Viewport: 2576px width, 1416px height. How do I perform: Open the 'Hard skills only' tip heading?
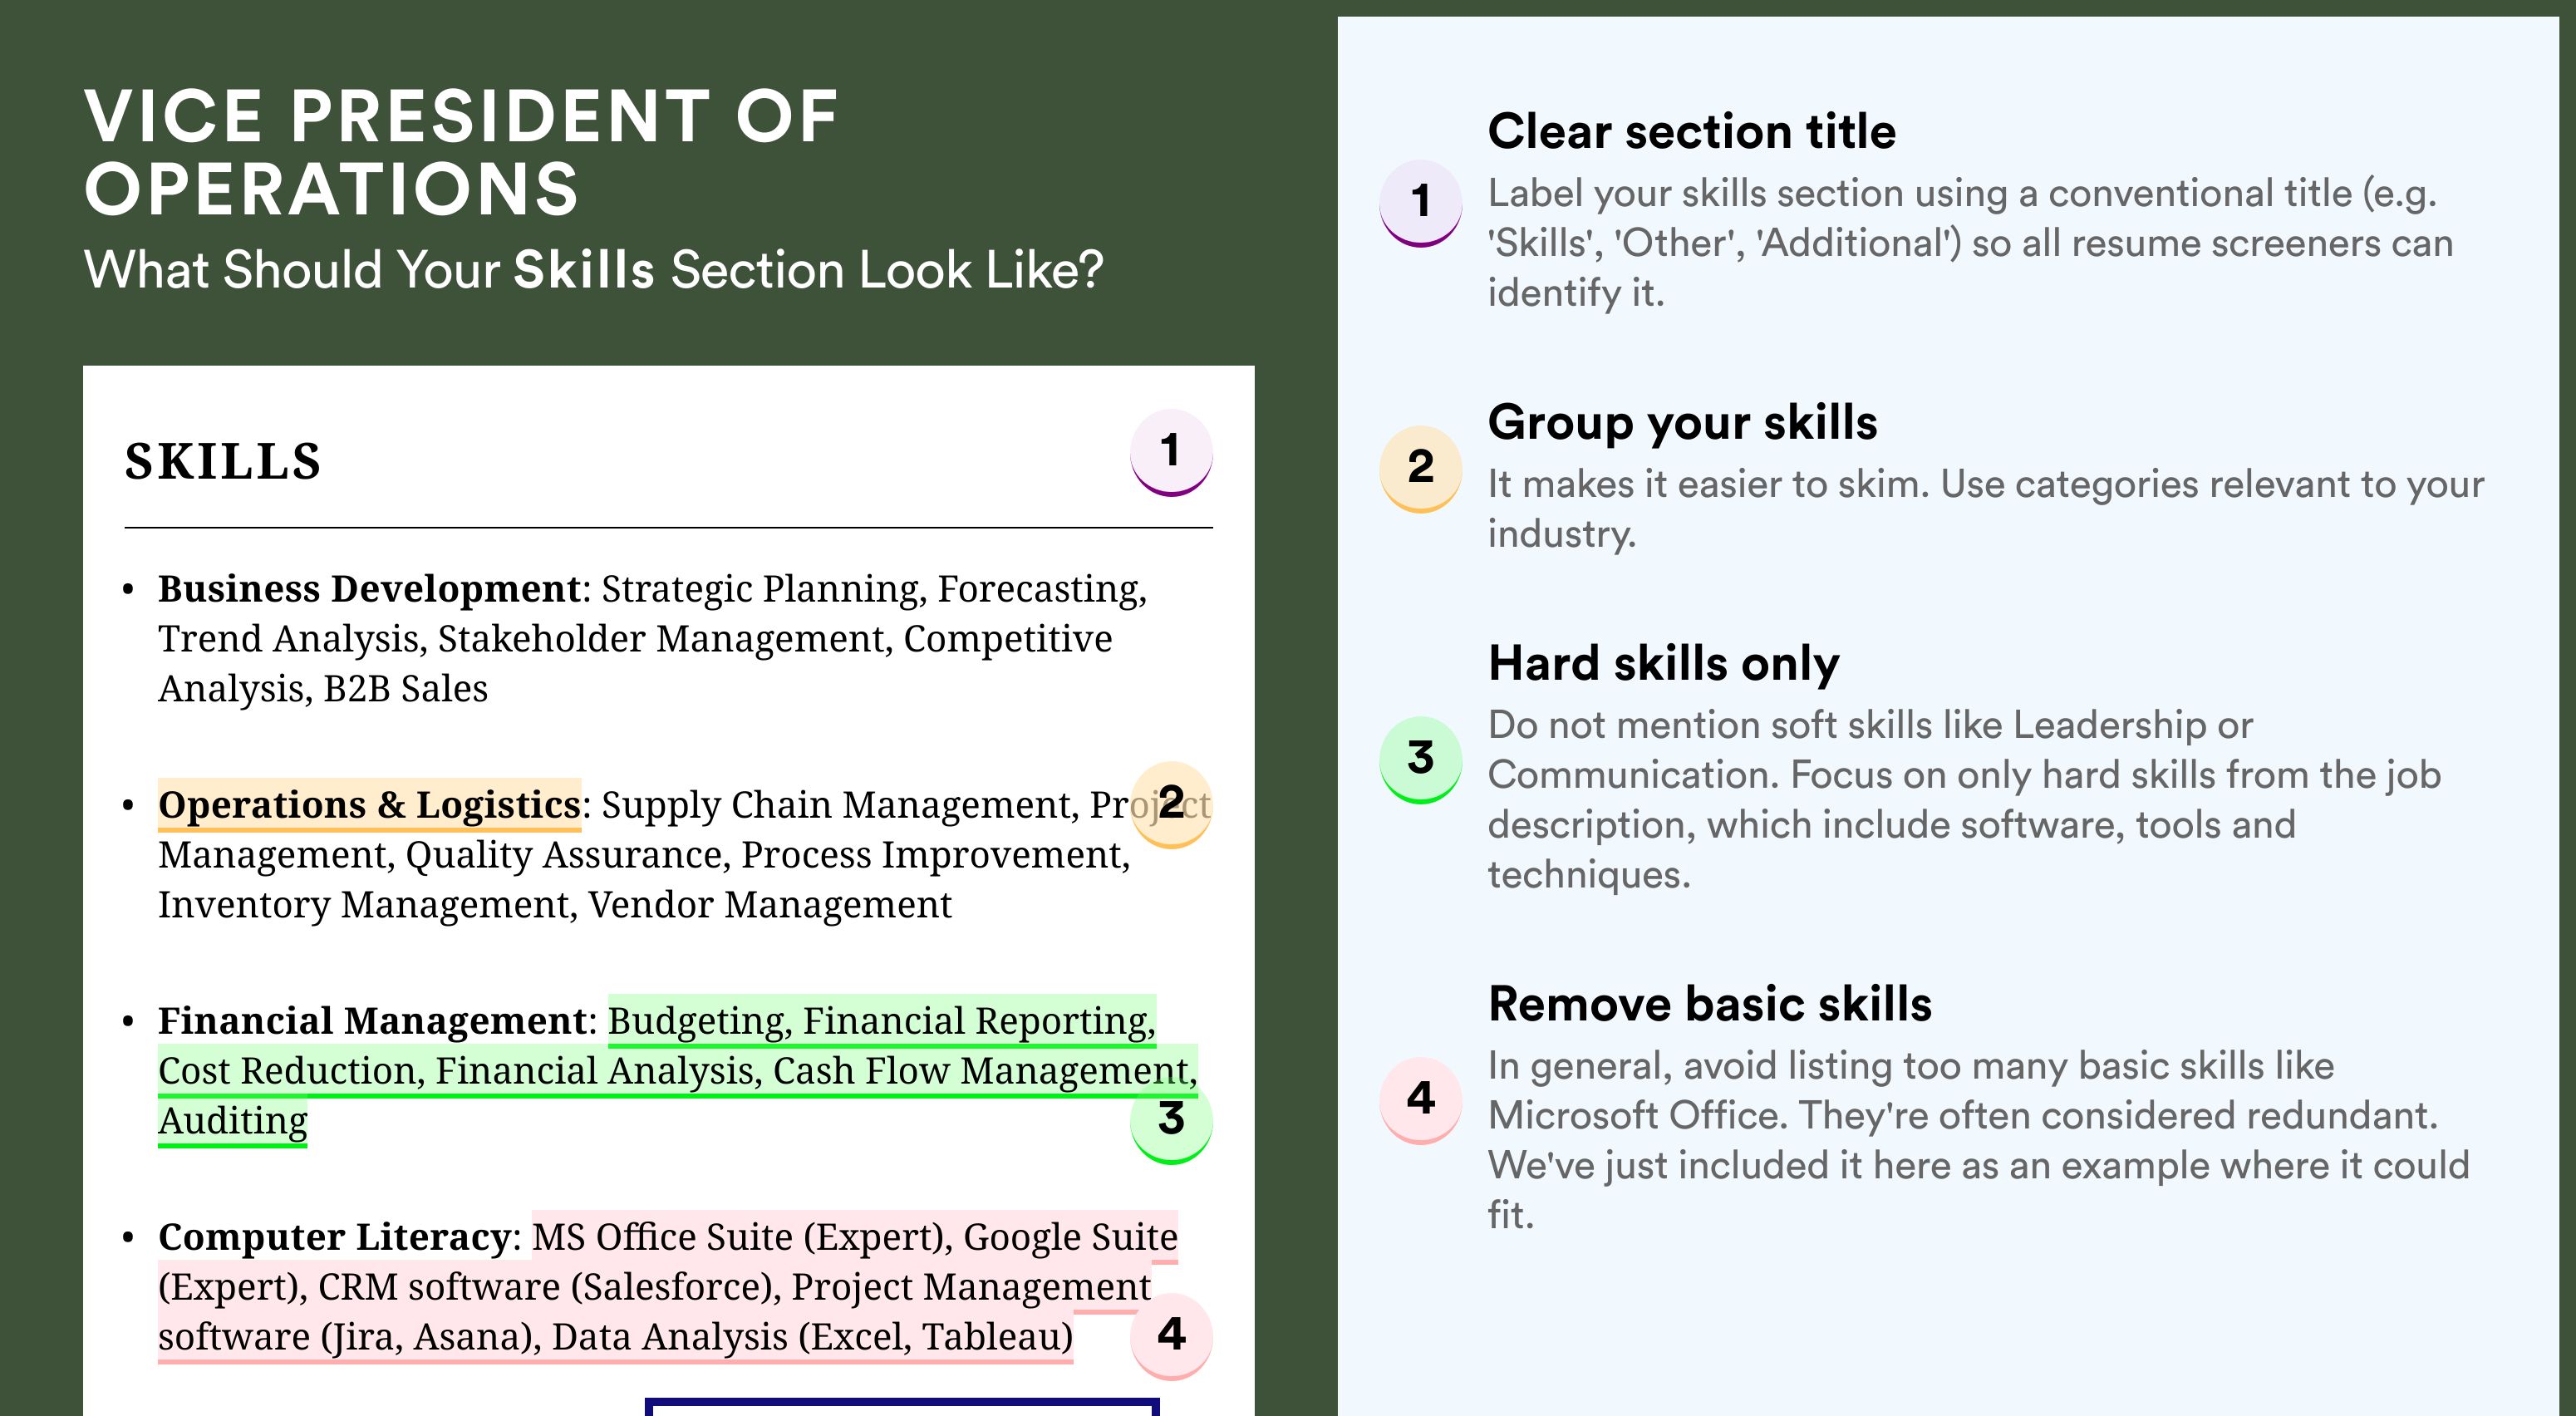tap(1663, 664)
